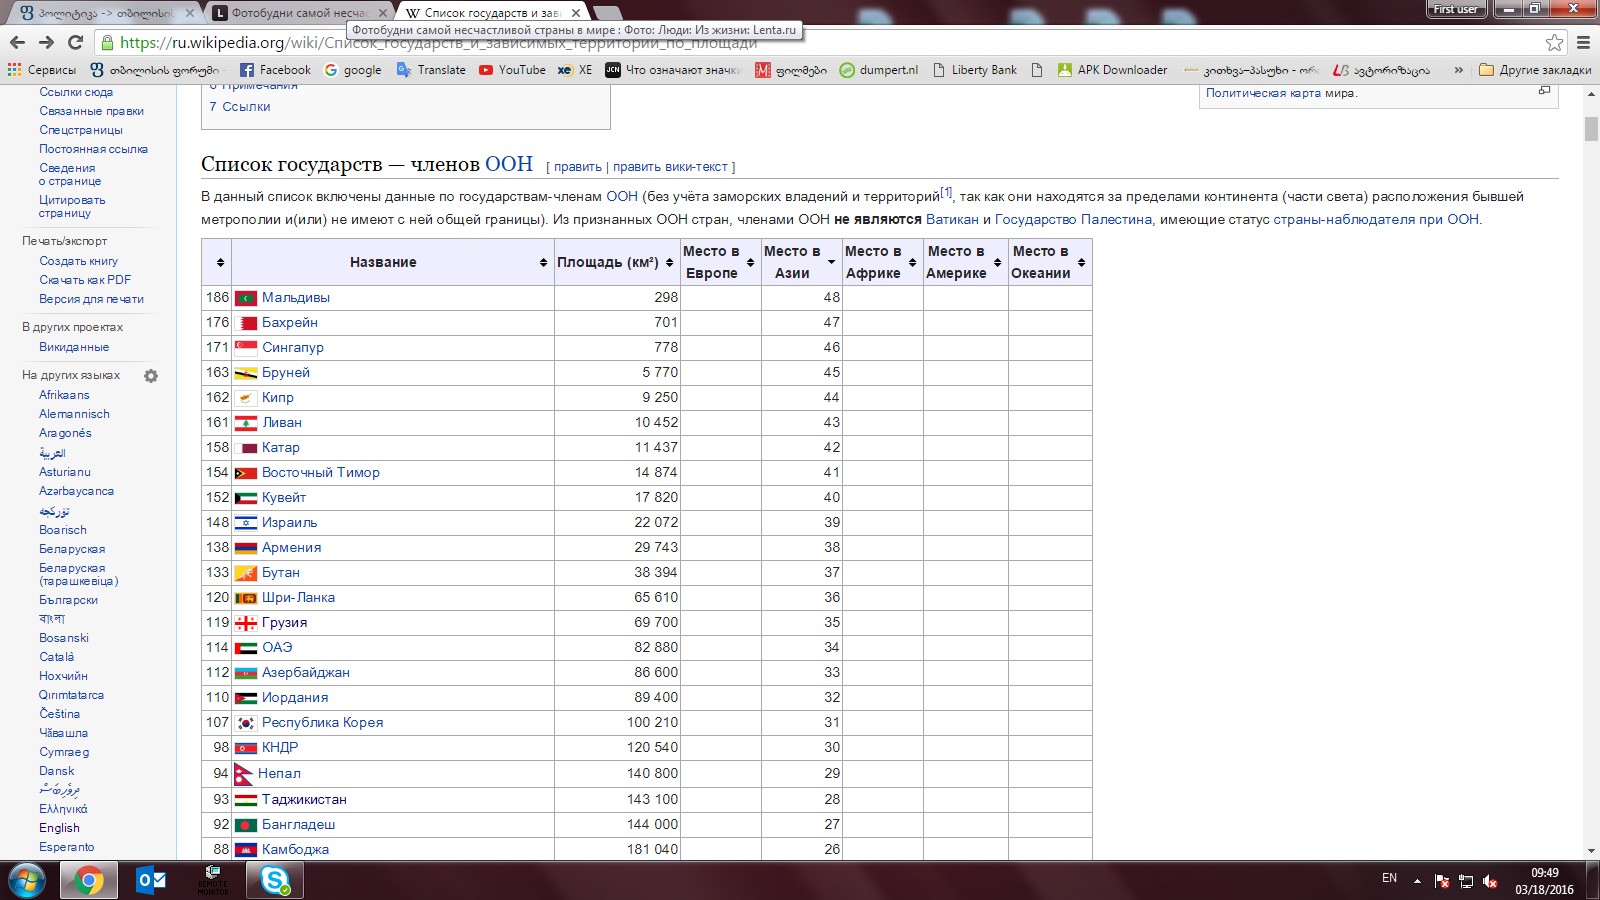Open the Facebook bookmark
Viewport: 1600px width, 900px height.
point(275,70)
